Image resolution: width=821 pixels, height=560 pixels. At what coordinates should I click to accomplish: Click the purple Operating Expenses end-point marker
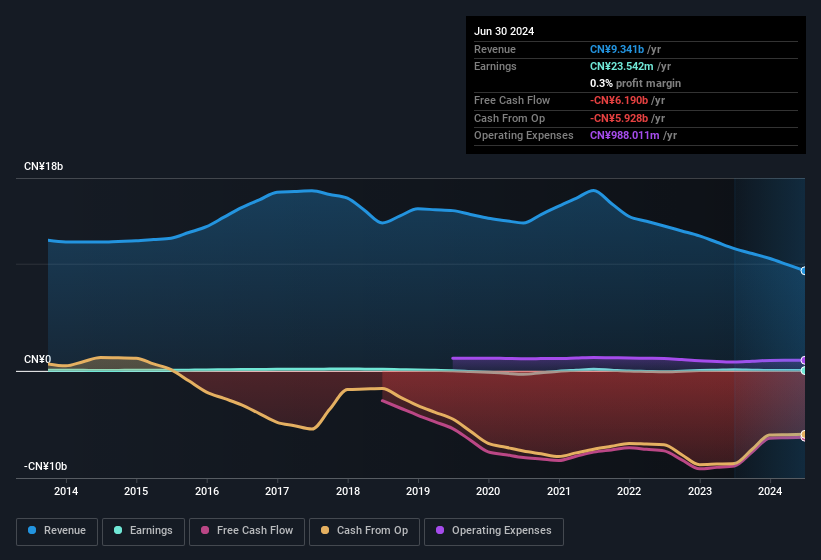(804, 360)
